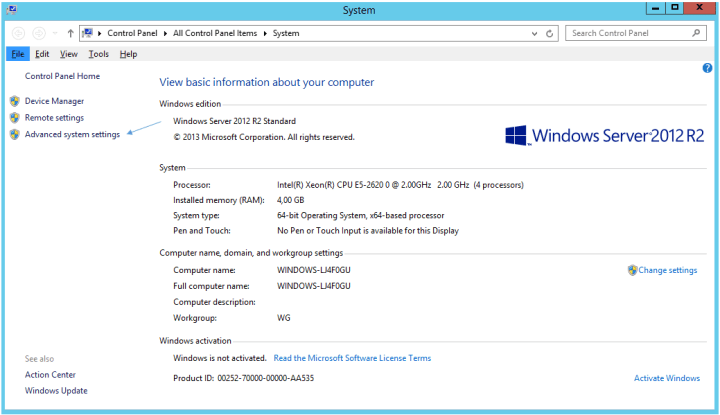
Task: Open the Tools menu
Action: pos(98,54)
